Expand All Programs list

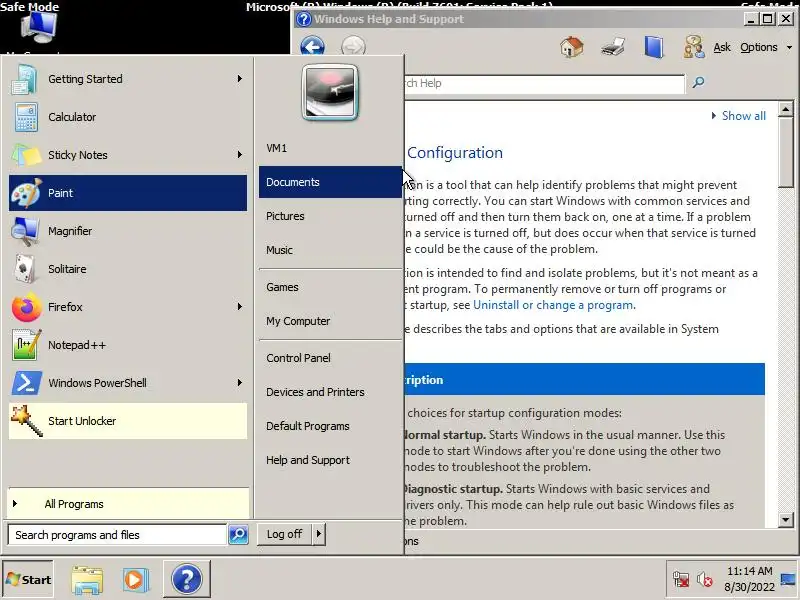[128, 504]
